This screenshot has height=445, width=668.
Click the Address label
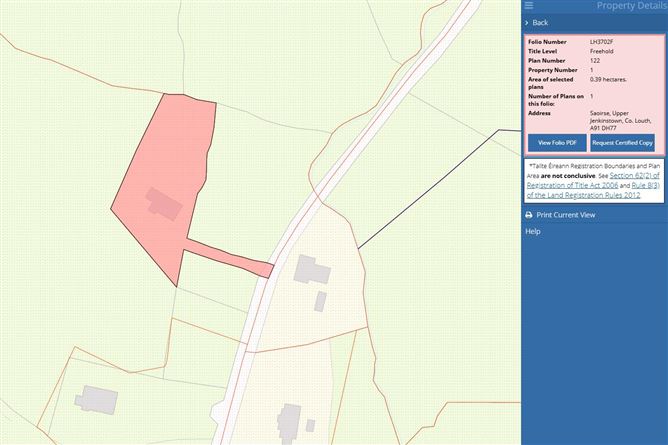coord(539,113)
